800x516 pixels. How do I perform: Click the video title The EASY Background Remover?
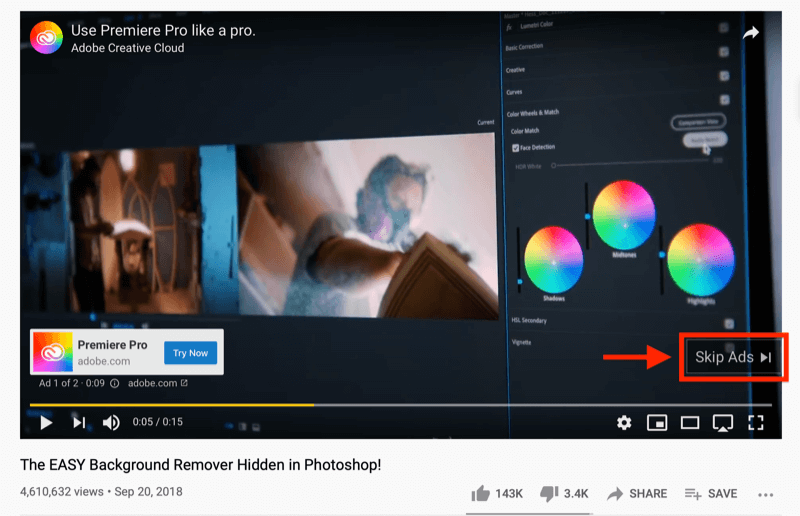(201, 465)
